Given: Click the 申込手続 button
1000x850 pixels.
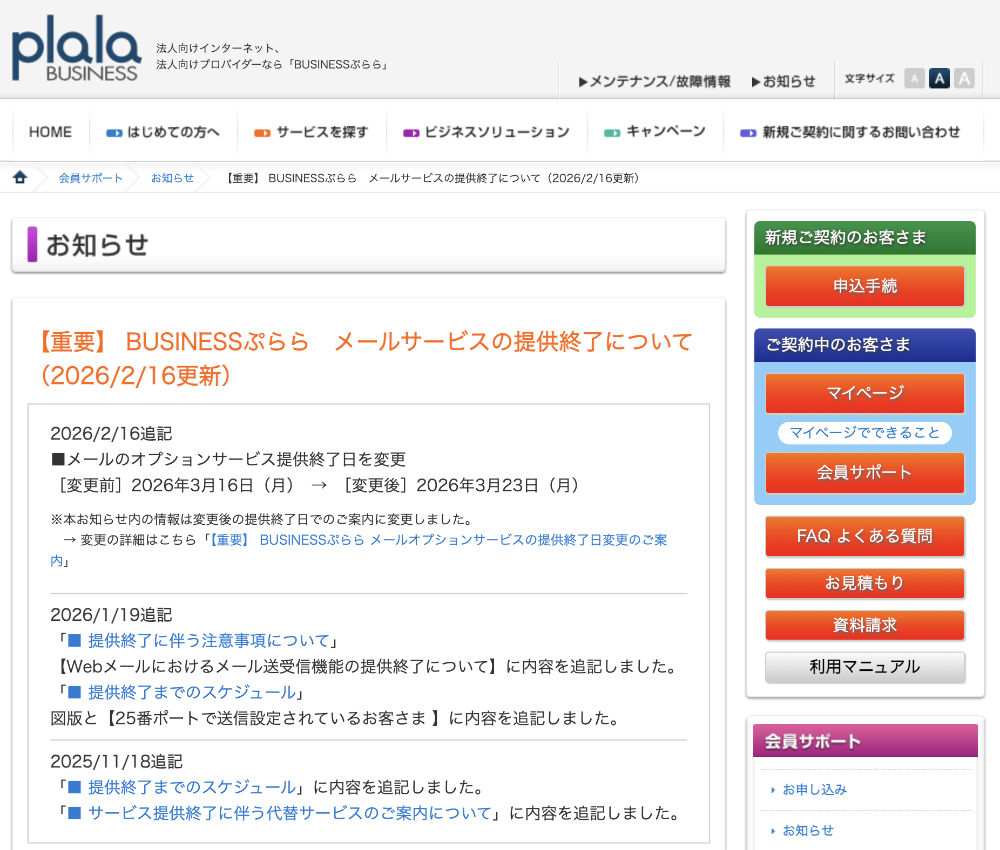Looking at the screenshot, I should 864,286.
